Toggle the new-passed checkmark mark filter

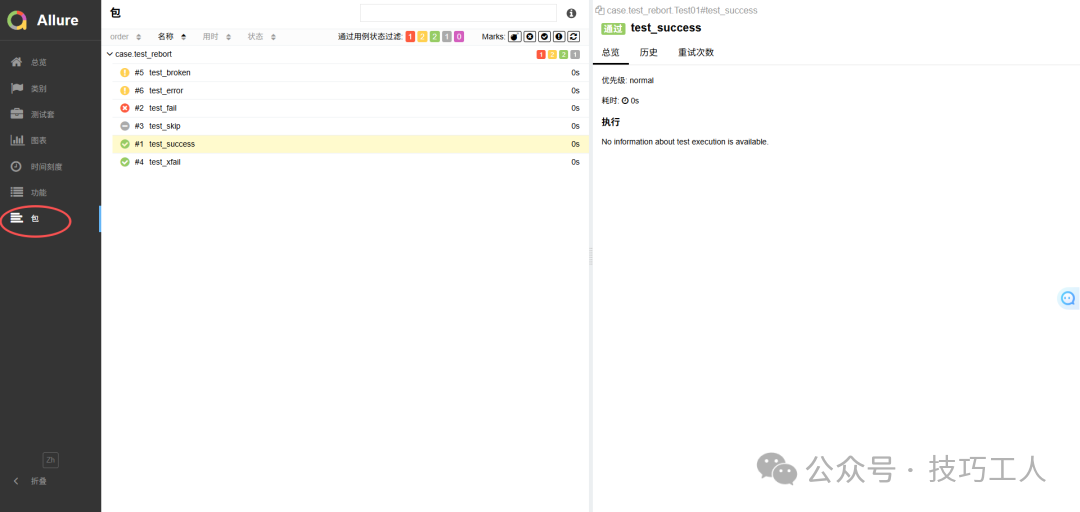[x=544, y=37]
